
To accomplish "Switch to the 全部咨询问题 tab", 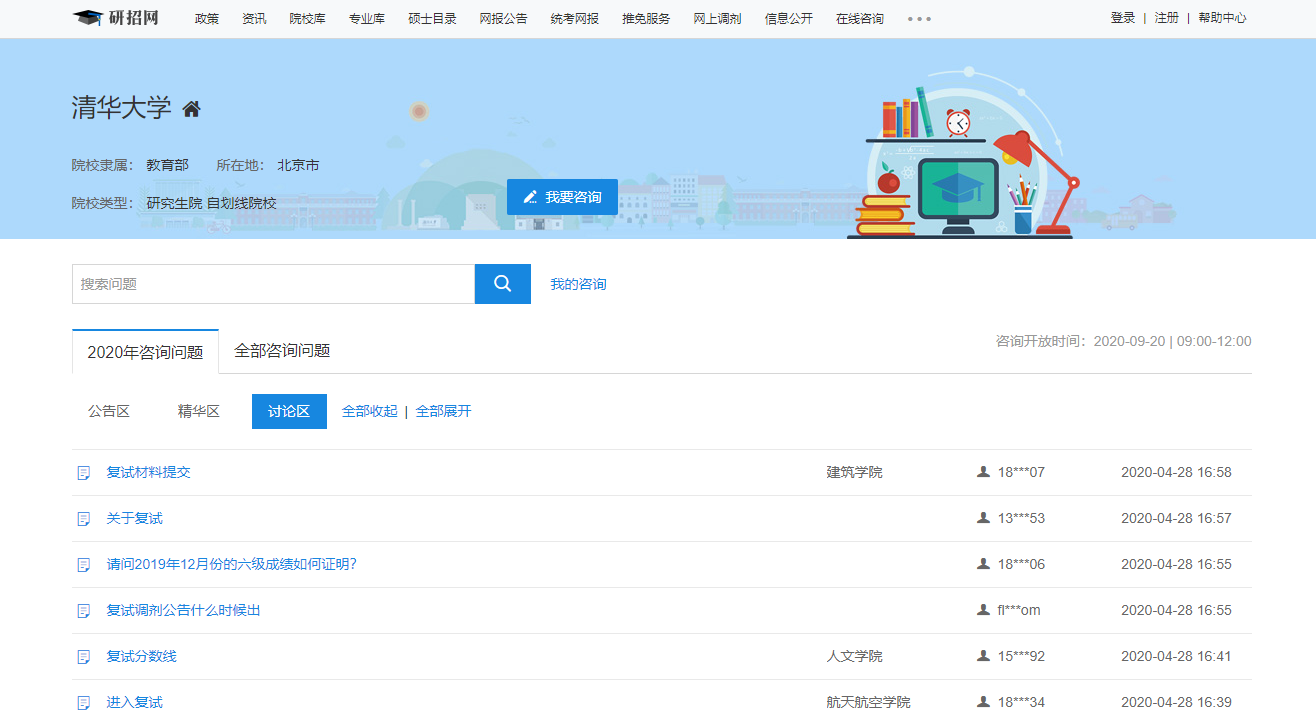I will click(x=282, y=351).
